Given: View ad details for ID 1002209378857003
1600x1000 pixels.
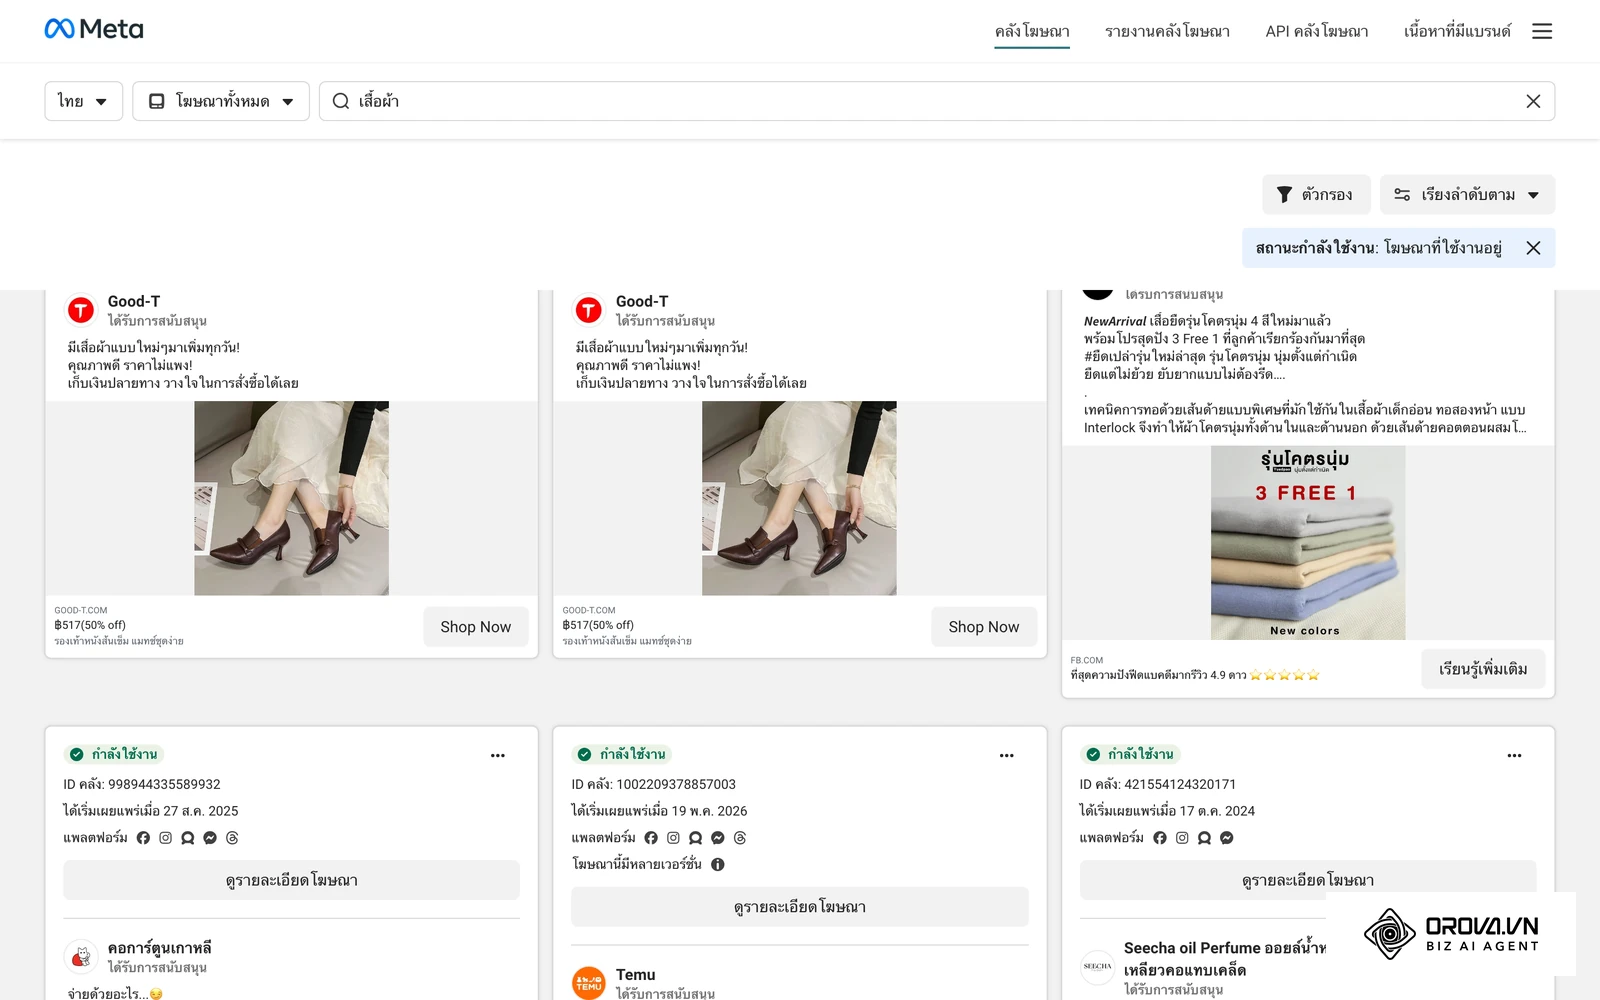Looking at the screenshot, I should pos(799,907).
